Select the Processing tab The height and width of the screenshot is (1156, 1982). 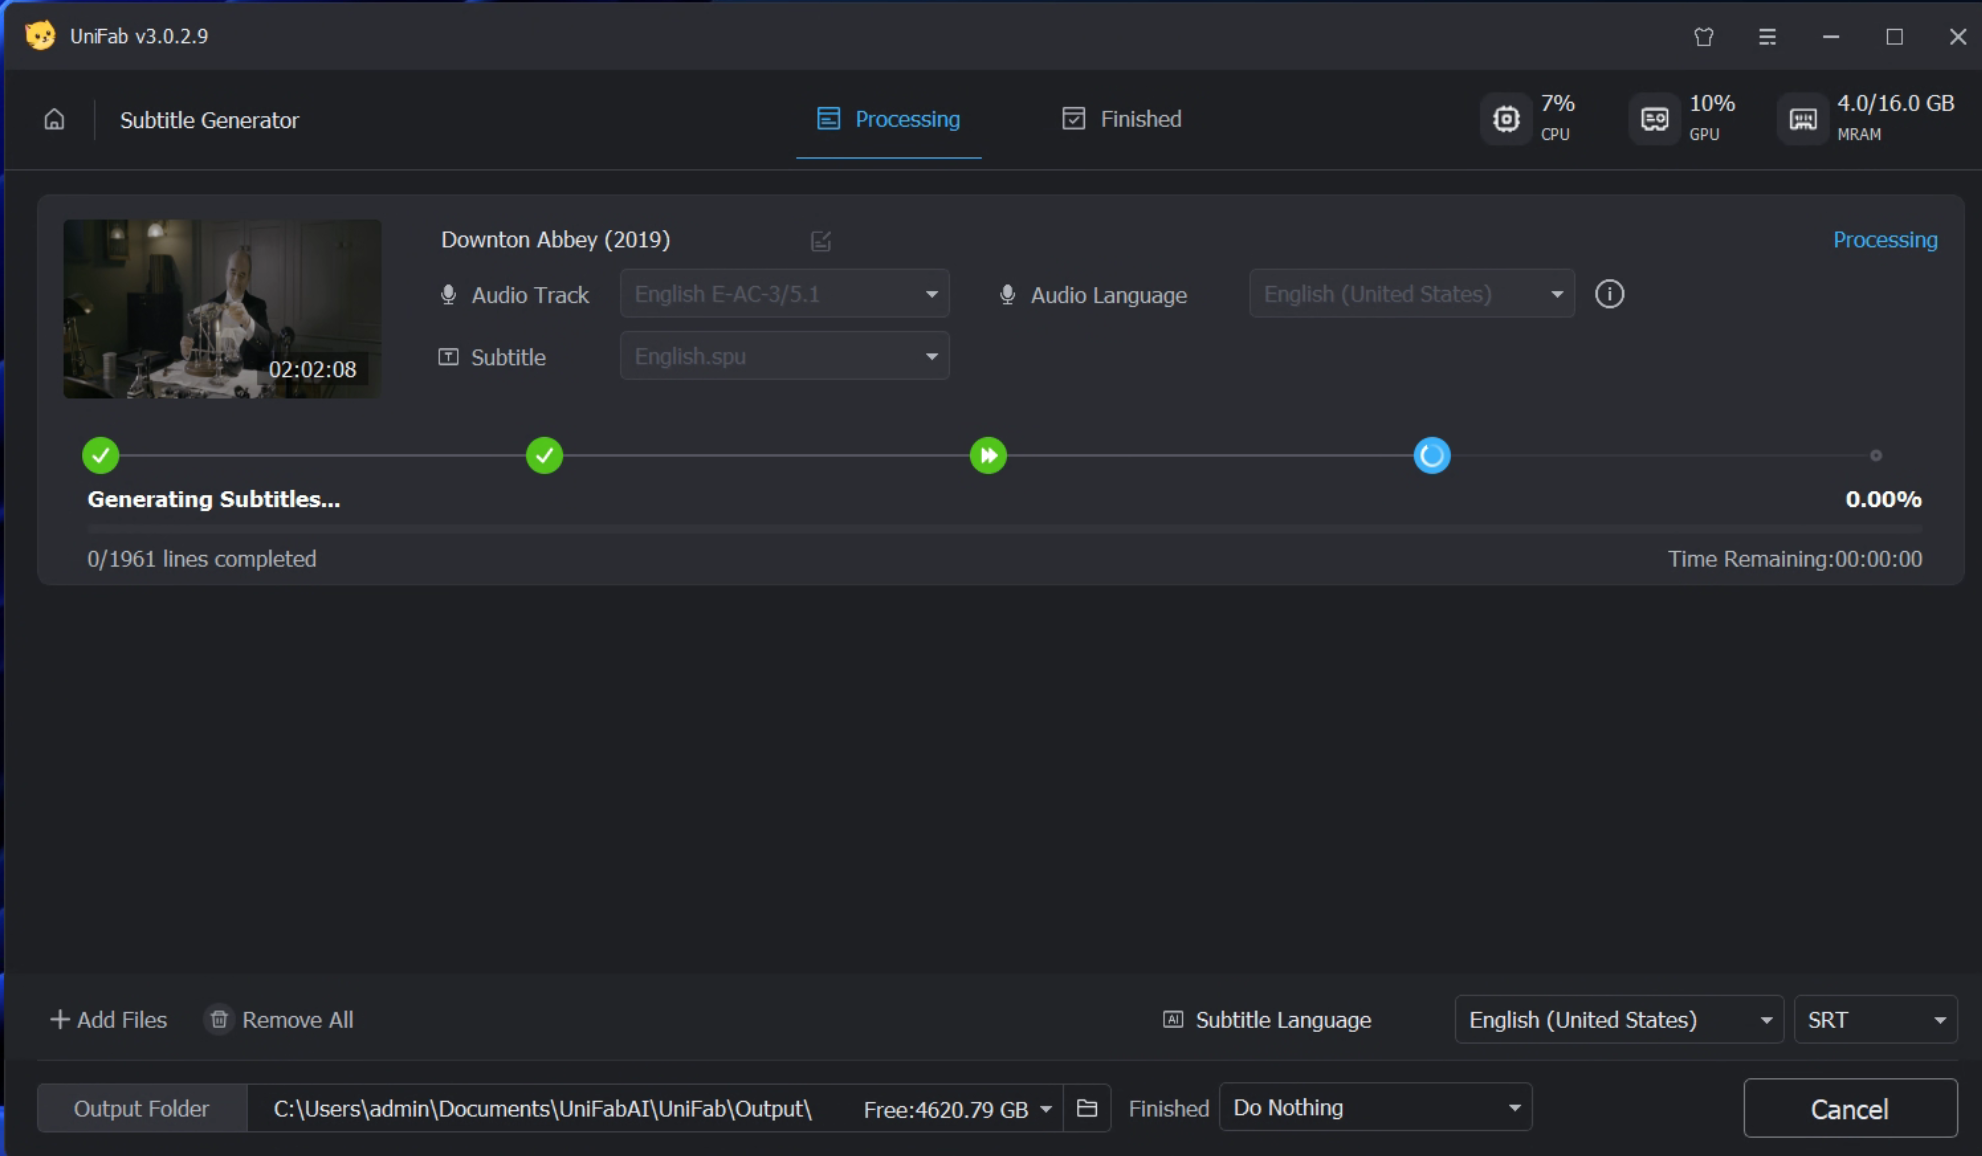888,119
